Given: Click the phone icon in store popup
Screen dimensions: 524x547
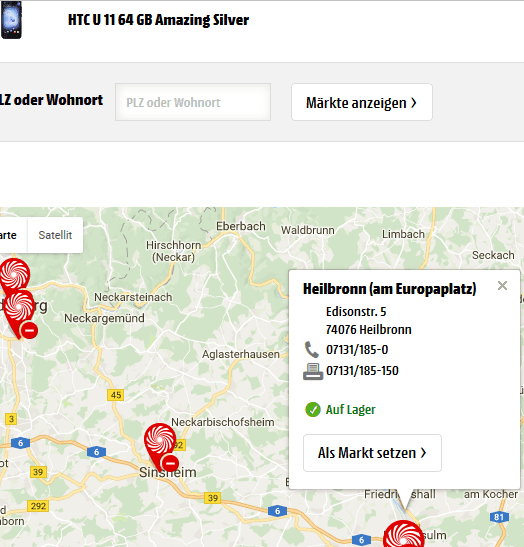Looking at the screenshot, I should pos(312,350).
